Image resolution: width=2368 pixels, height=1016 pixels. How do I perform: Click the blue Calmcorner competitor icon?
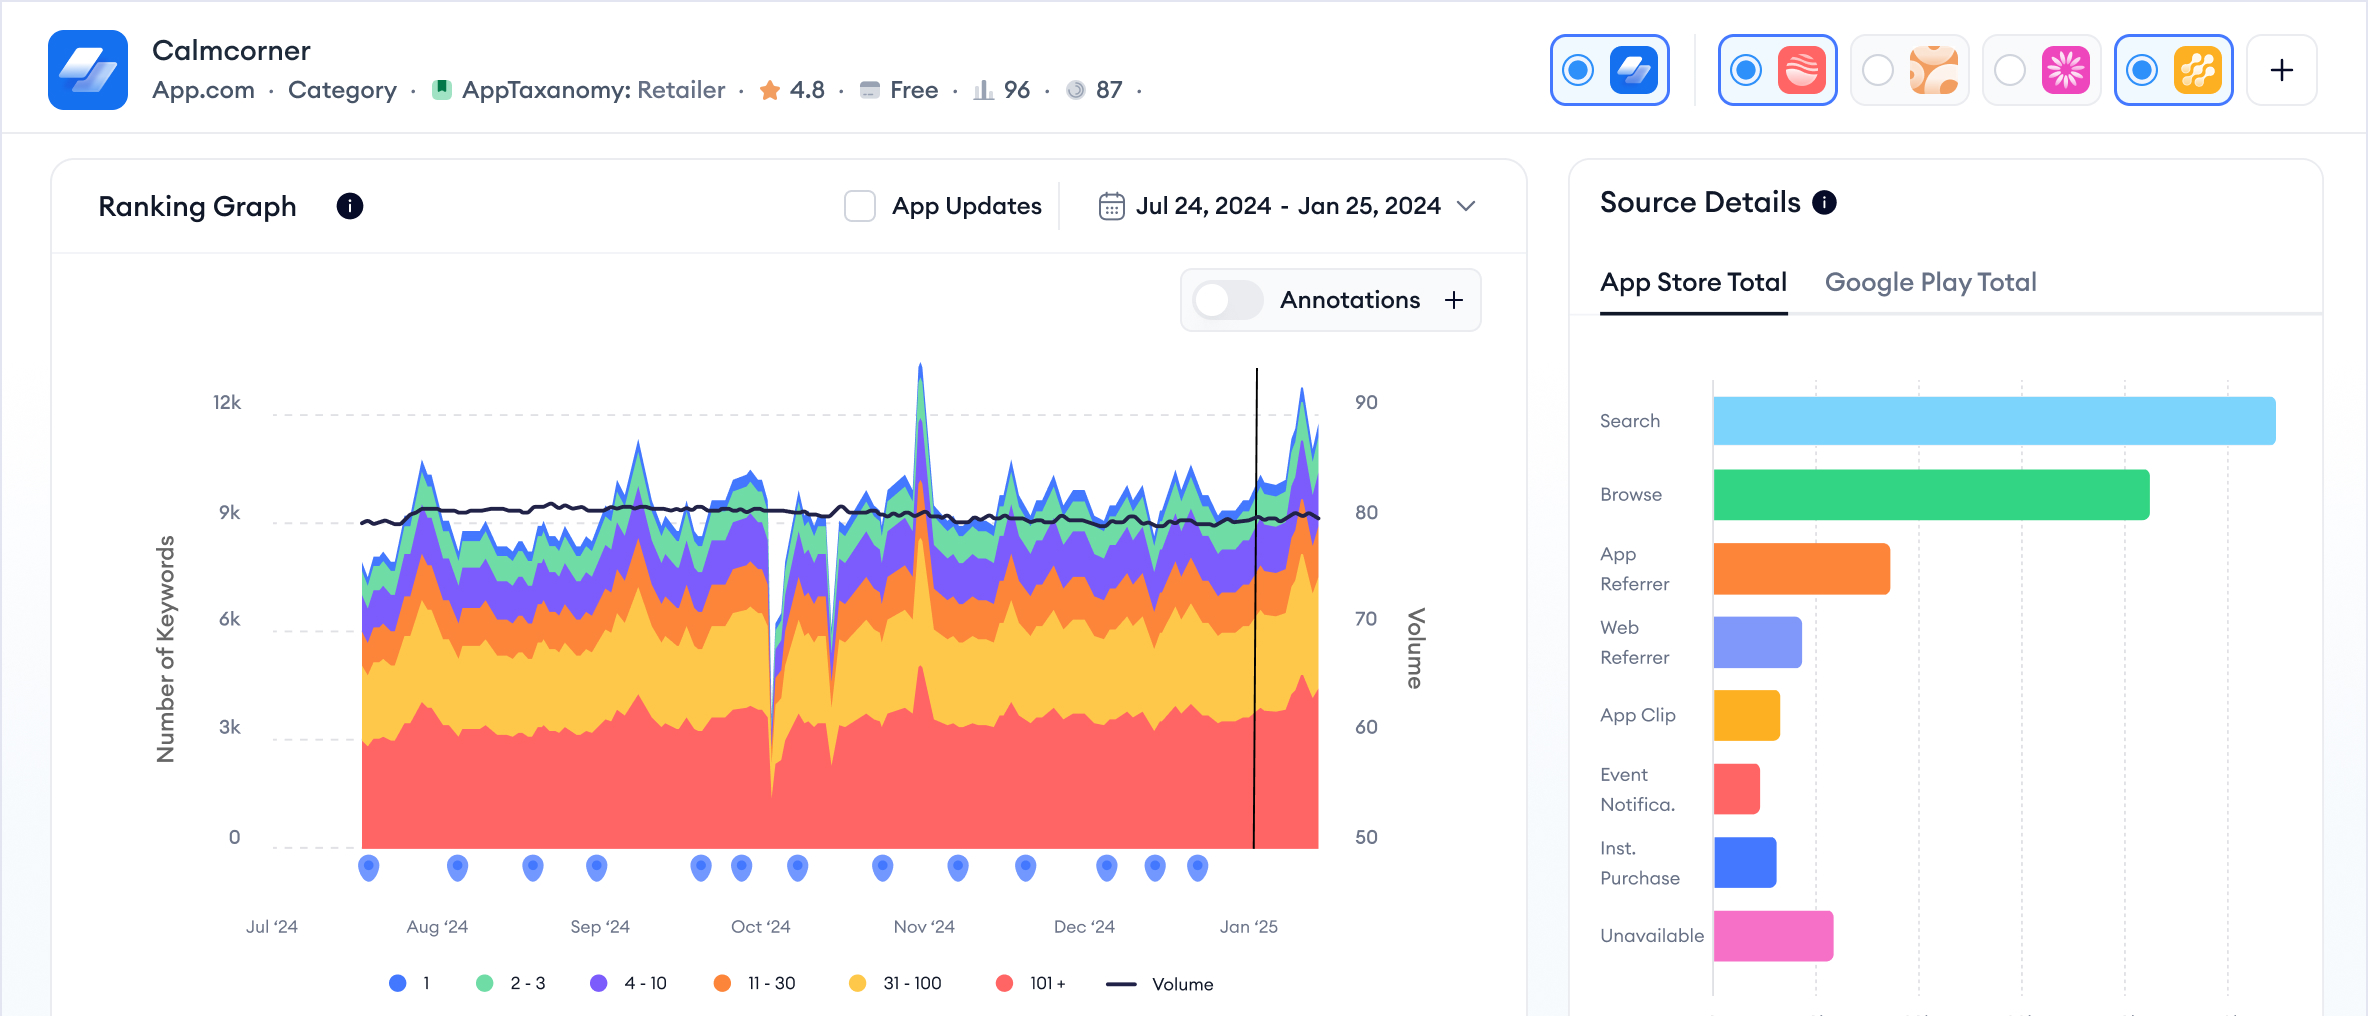click(1634, 70)
